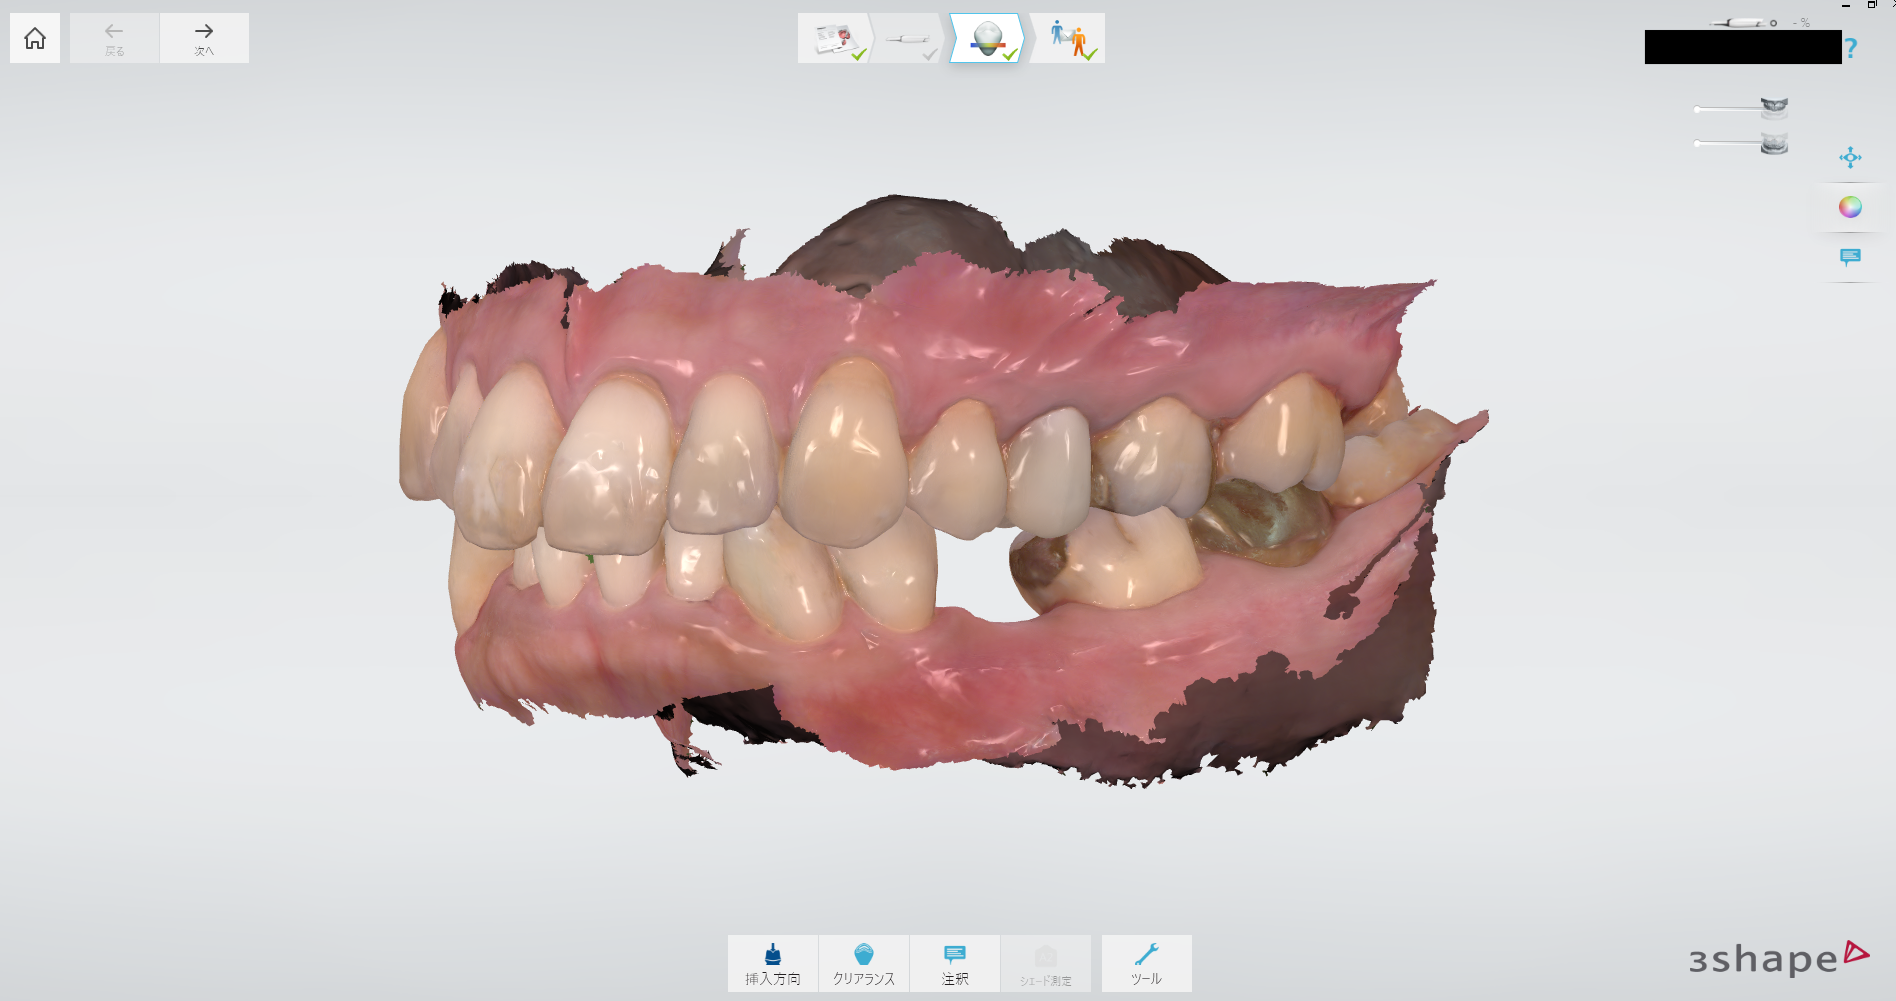Click the 注釈 annotation tool
Image resolution: width=1896 pixels, height=1001 pixels.
click(x=954, y=963)
